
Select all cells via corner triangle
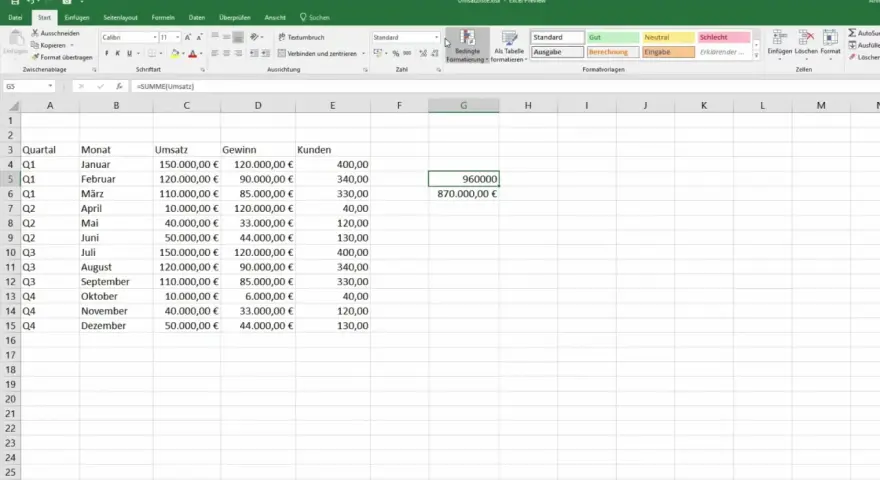click(x=13, y=106)
